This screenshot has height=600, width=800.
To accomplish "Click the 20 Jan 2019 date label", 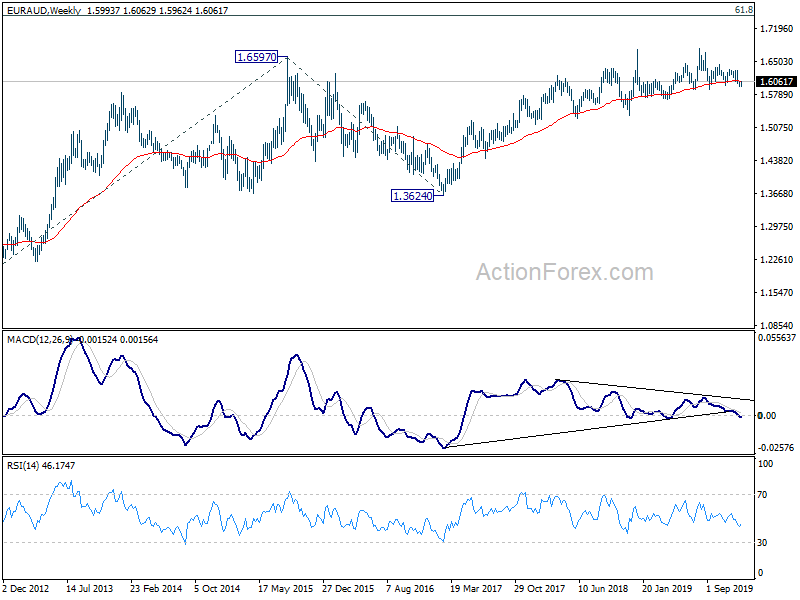I will pos(667,588).
